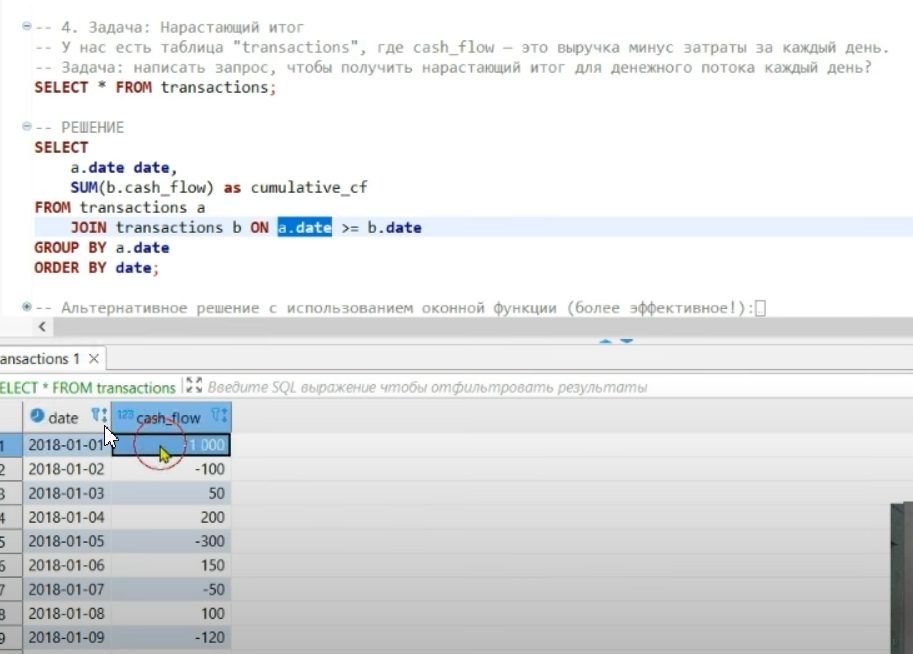Viewport: 913px width, 654px height.
Task: Click the 2018-01-04 date cell
Action: (x=65, y=517)
